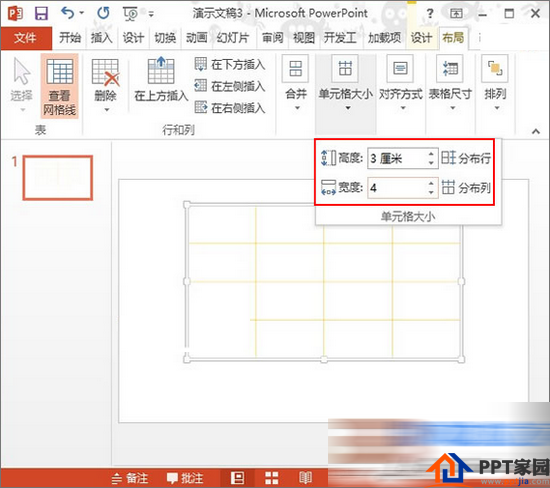Open the File (文件) tab
Image resolution: width=550 pixels, height=488 pixels.
click(x=26, y=38)
